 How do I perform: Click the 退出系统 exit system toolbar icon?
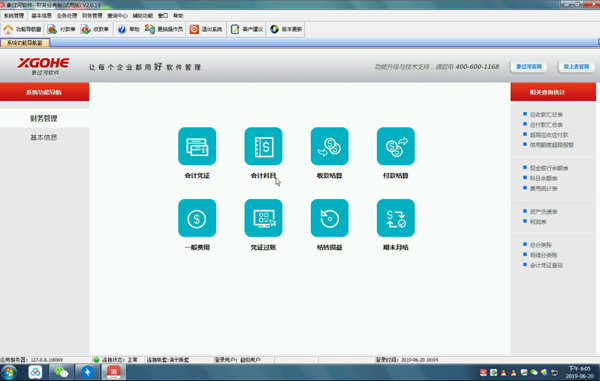(206, 29)
